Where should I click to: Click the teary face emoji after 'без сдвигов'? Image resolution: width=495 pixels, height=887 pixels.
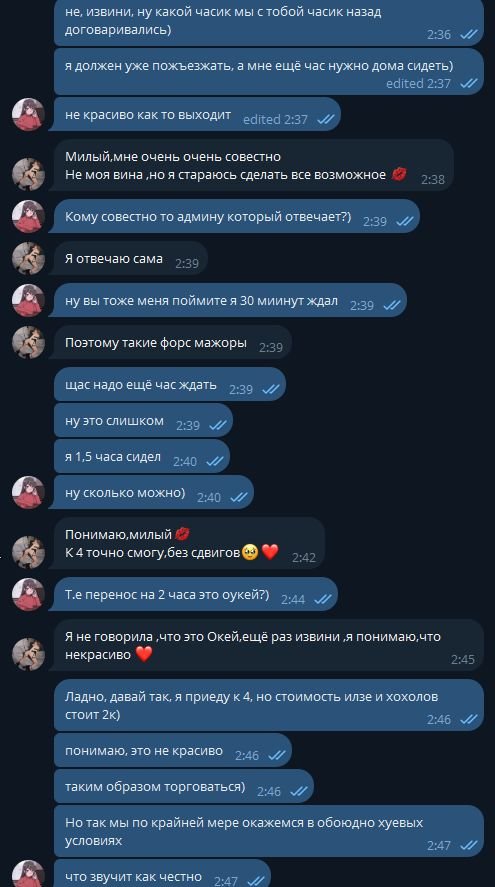point(250,552)
